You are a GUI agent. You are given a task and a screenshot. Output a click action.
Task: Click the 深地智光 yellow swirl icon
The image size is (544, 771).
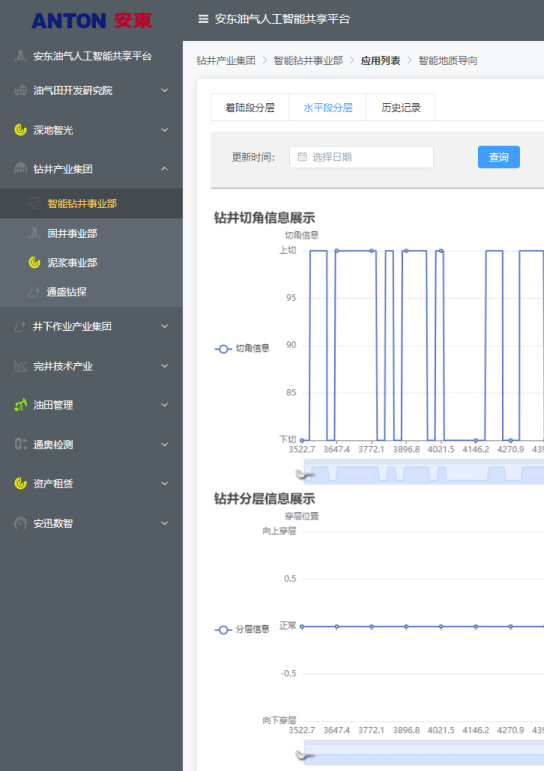click(x=20, y=130)
